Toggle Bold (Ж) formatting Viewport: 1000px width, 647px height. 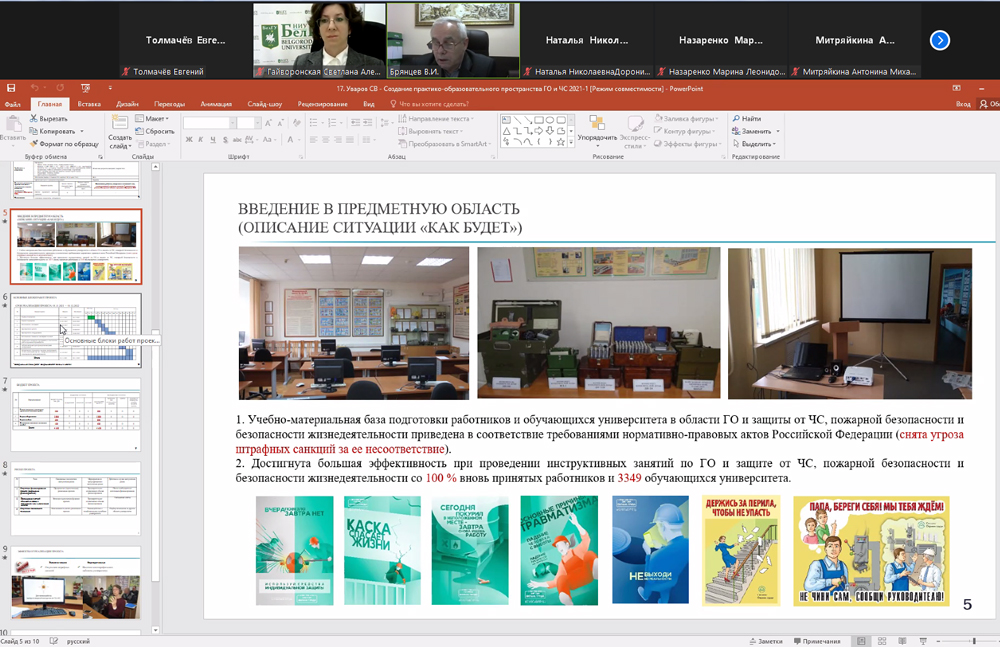pos(189,140)
